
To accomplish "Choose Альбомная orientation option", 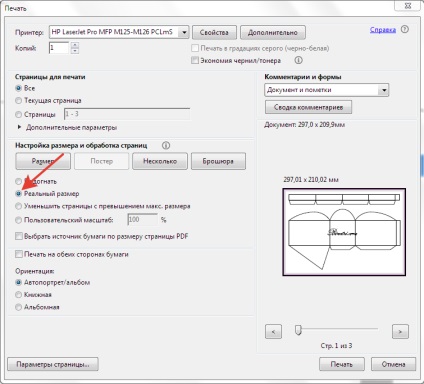I will coord(19,307).
